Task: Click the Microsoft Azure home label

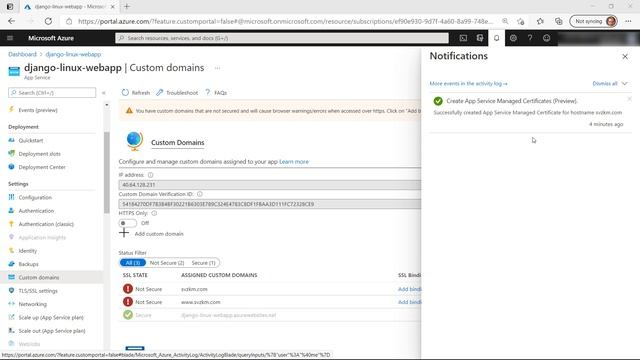Action: coord(51,38)
